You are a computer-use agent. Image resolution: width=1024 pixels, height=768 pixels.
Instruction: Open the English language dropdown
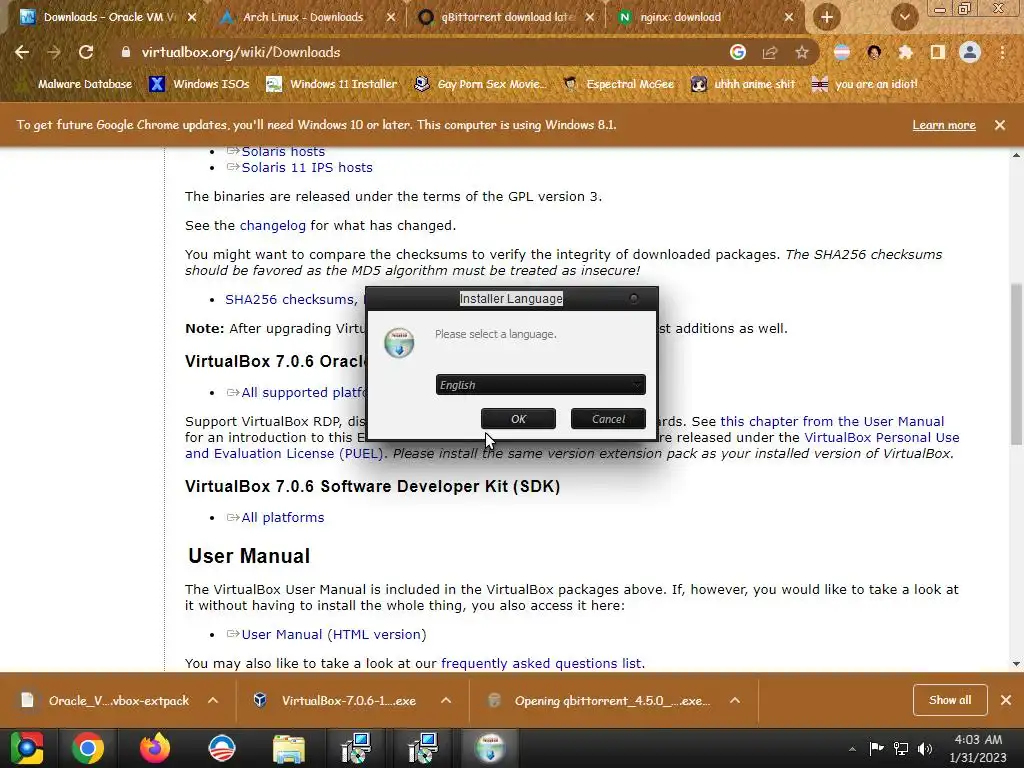point(540,385)
